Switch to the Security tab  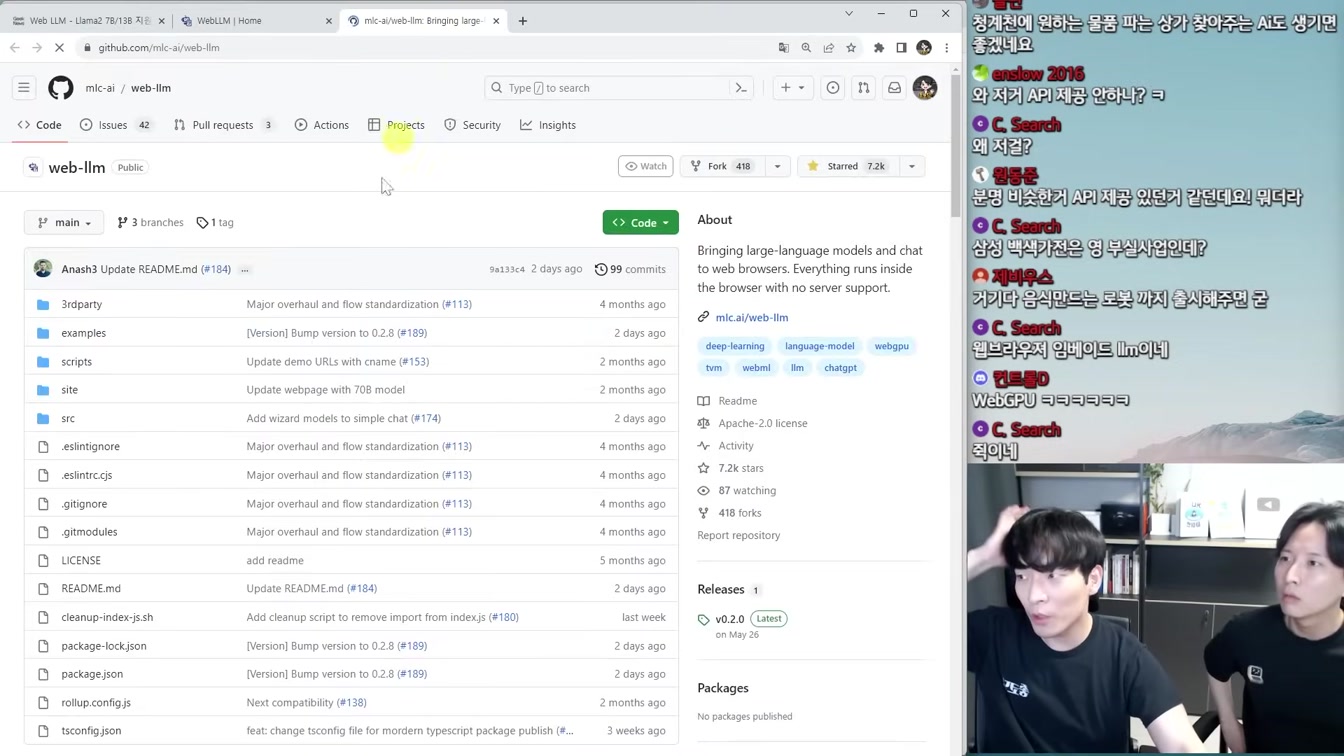pyautogui.click(x=472, y=125)
